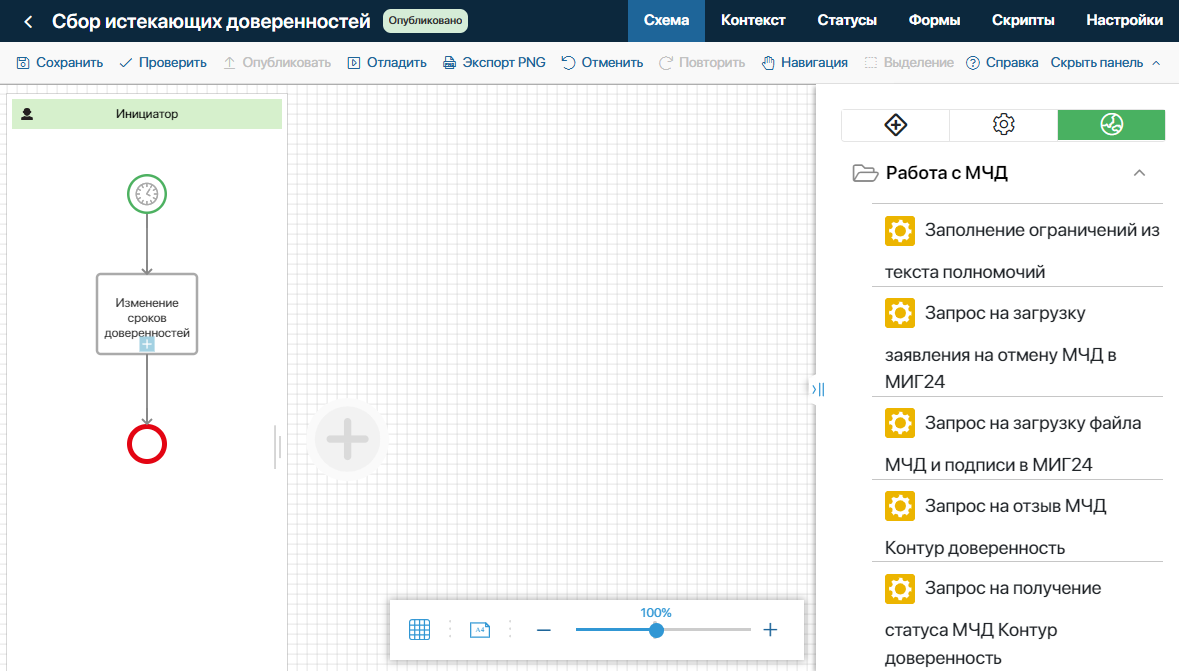Viewport: 1179px width, 671px height.
Task: Enable Навигация hand mode
Action: pos(804,63)
